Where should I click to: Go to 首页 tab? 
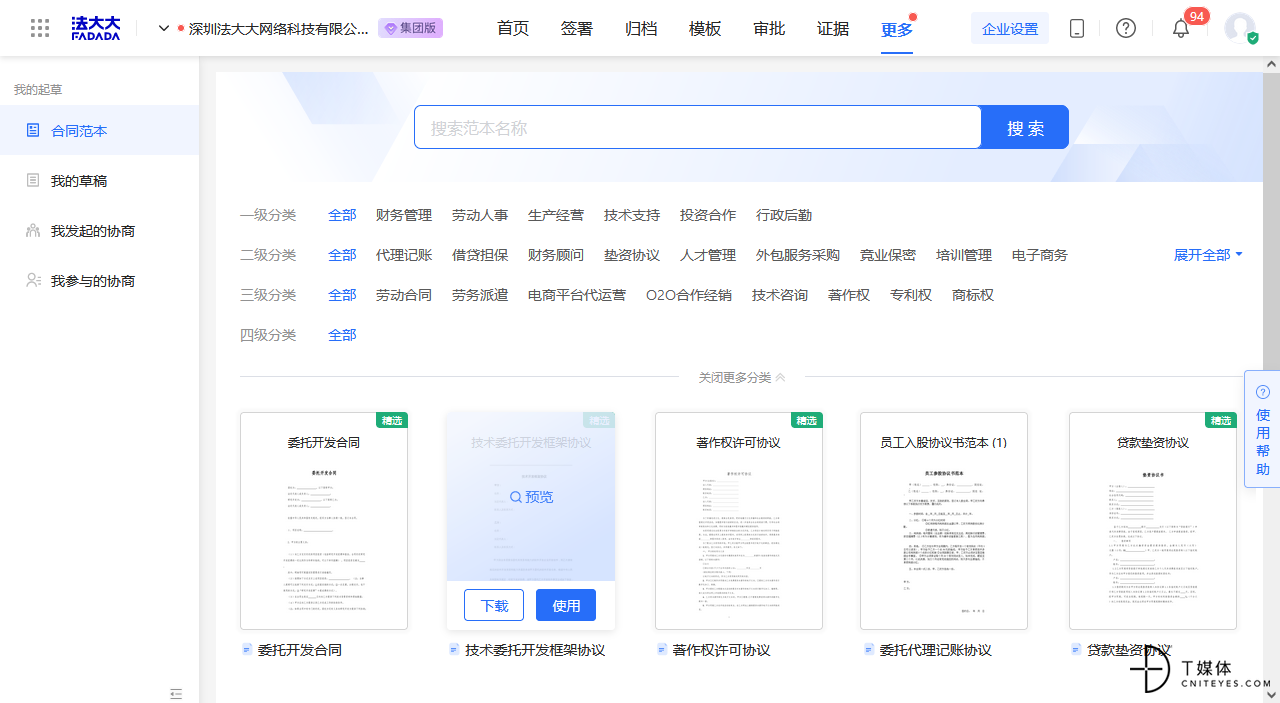tap(513, 29)
